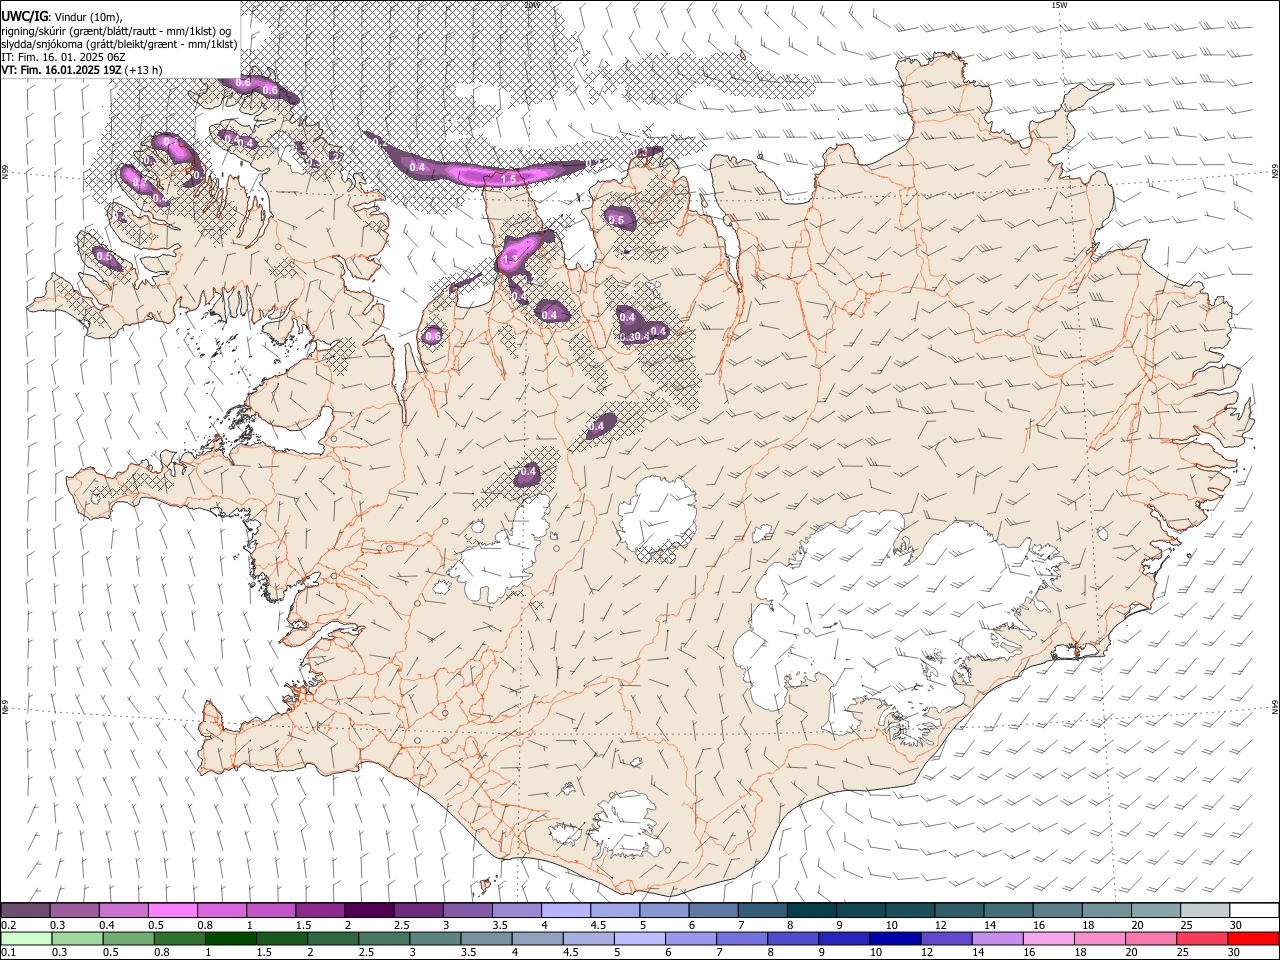Click the 'rigning/skúrir' legend description line

116,30
